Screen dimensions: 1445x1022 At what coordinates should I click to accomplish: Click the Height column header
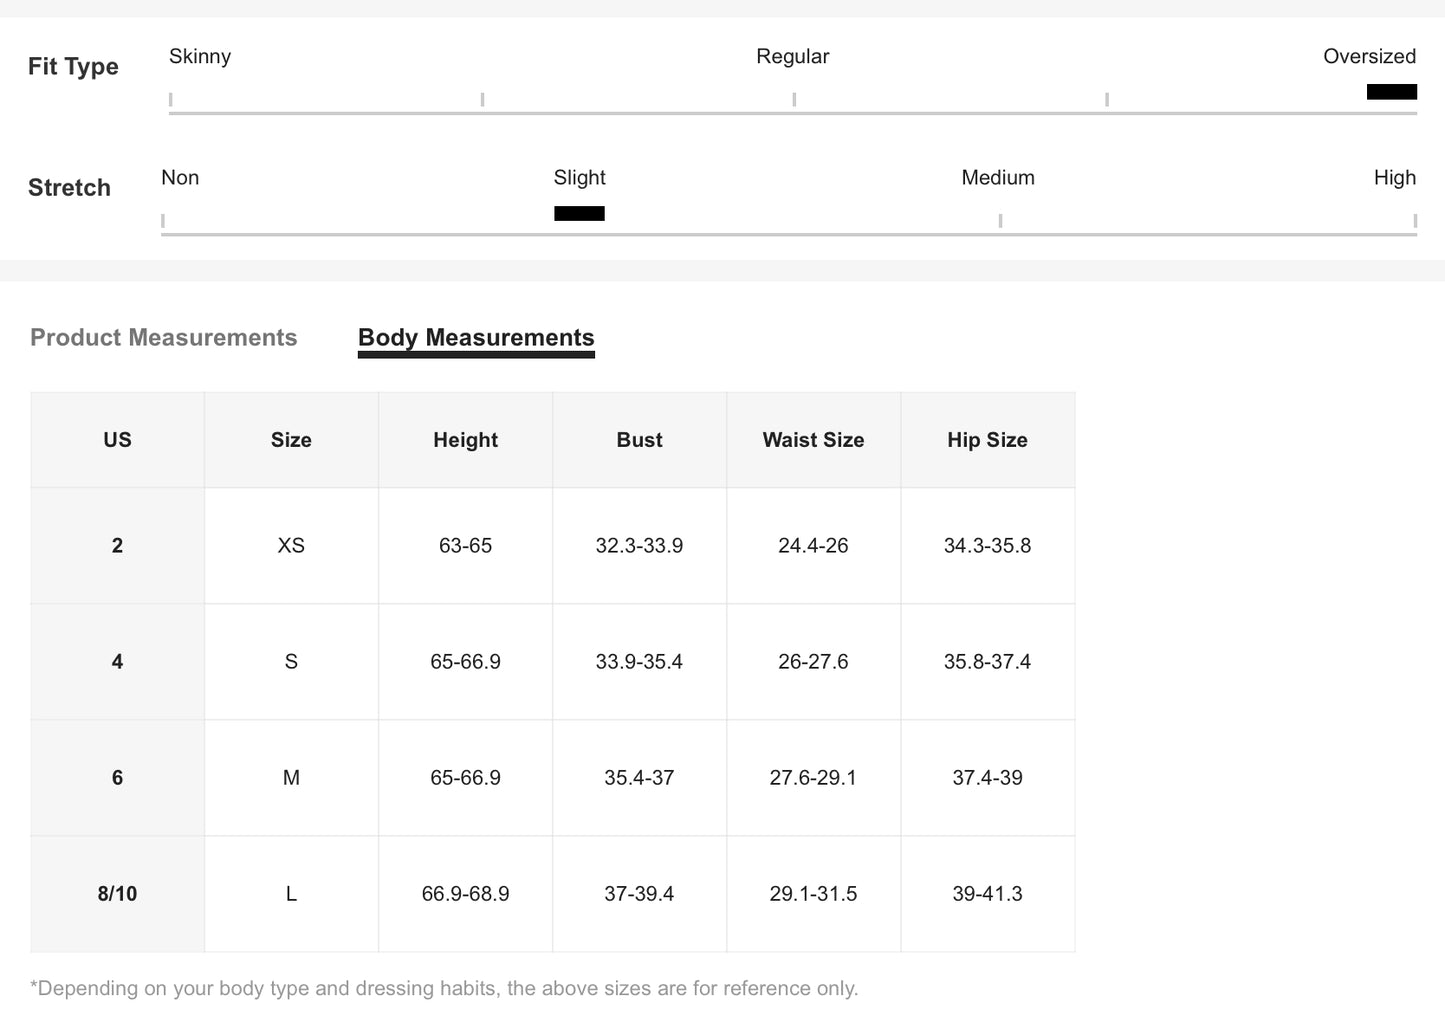(x=465, y=440)
